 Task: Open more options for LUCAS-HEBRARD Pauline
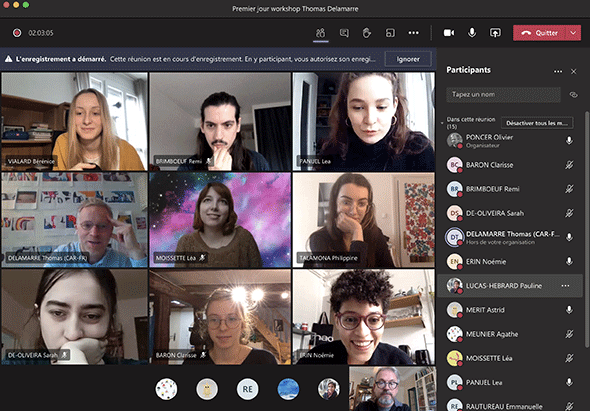(x=565, y=286)
